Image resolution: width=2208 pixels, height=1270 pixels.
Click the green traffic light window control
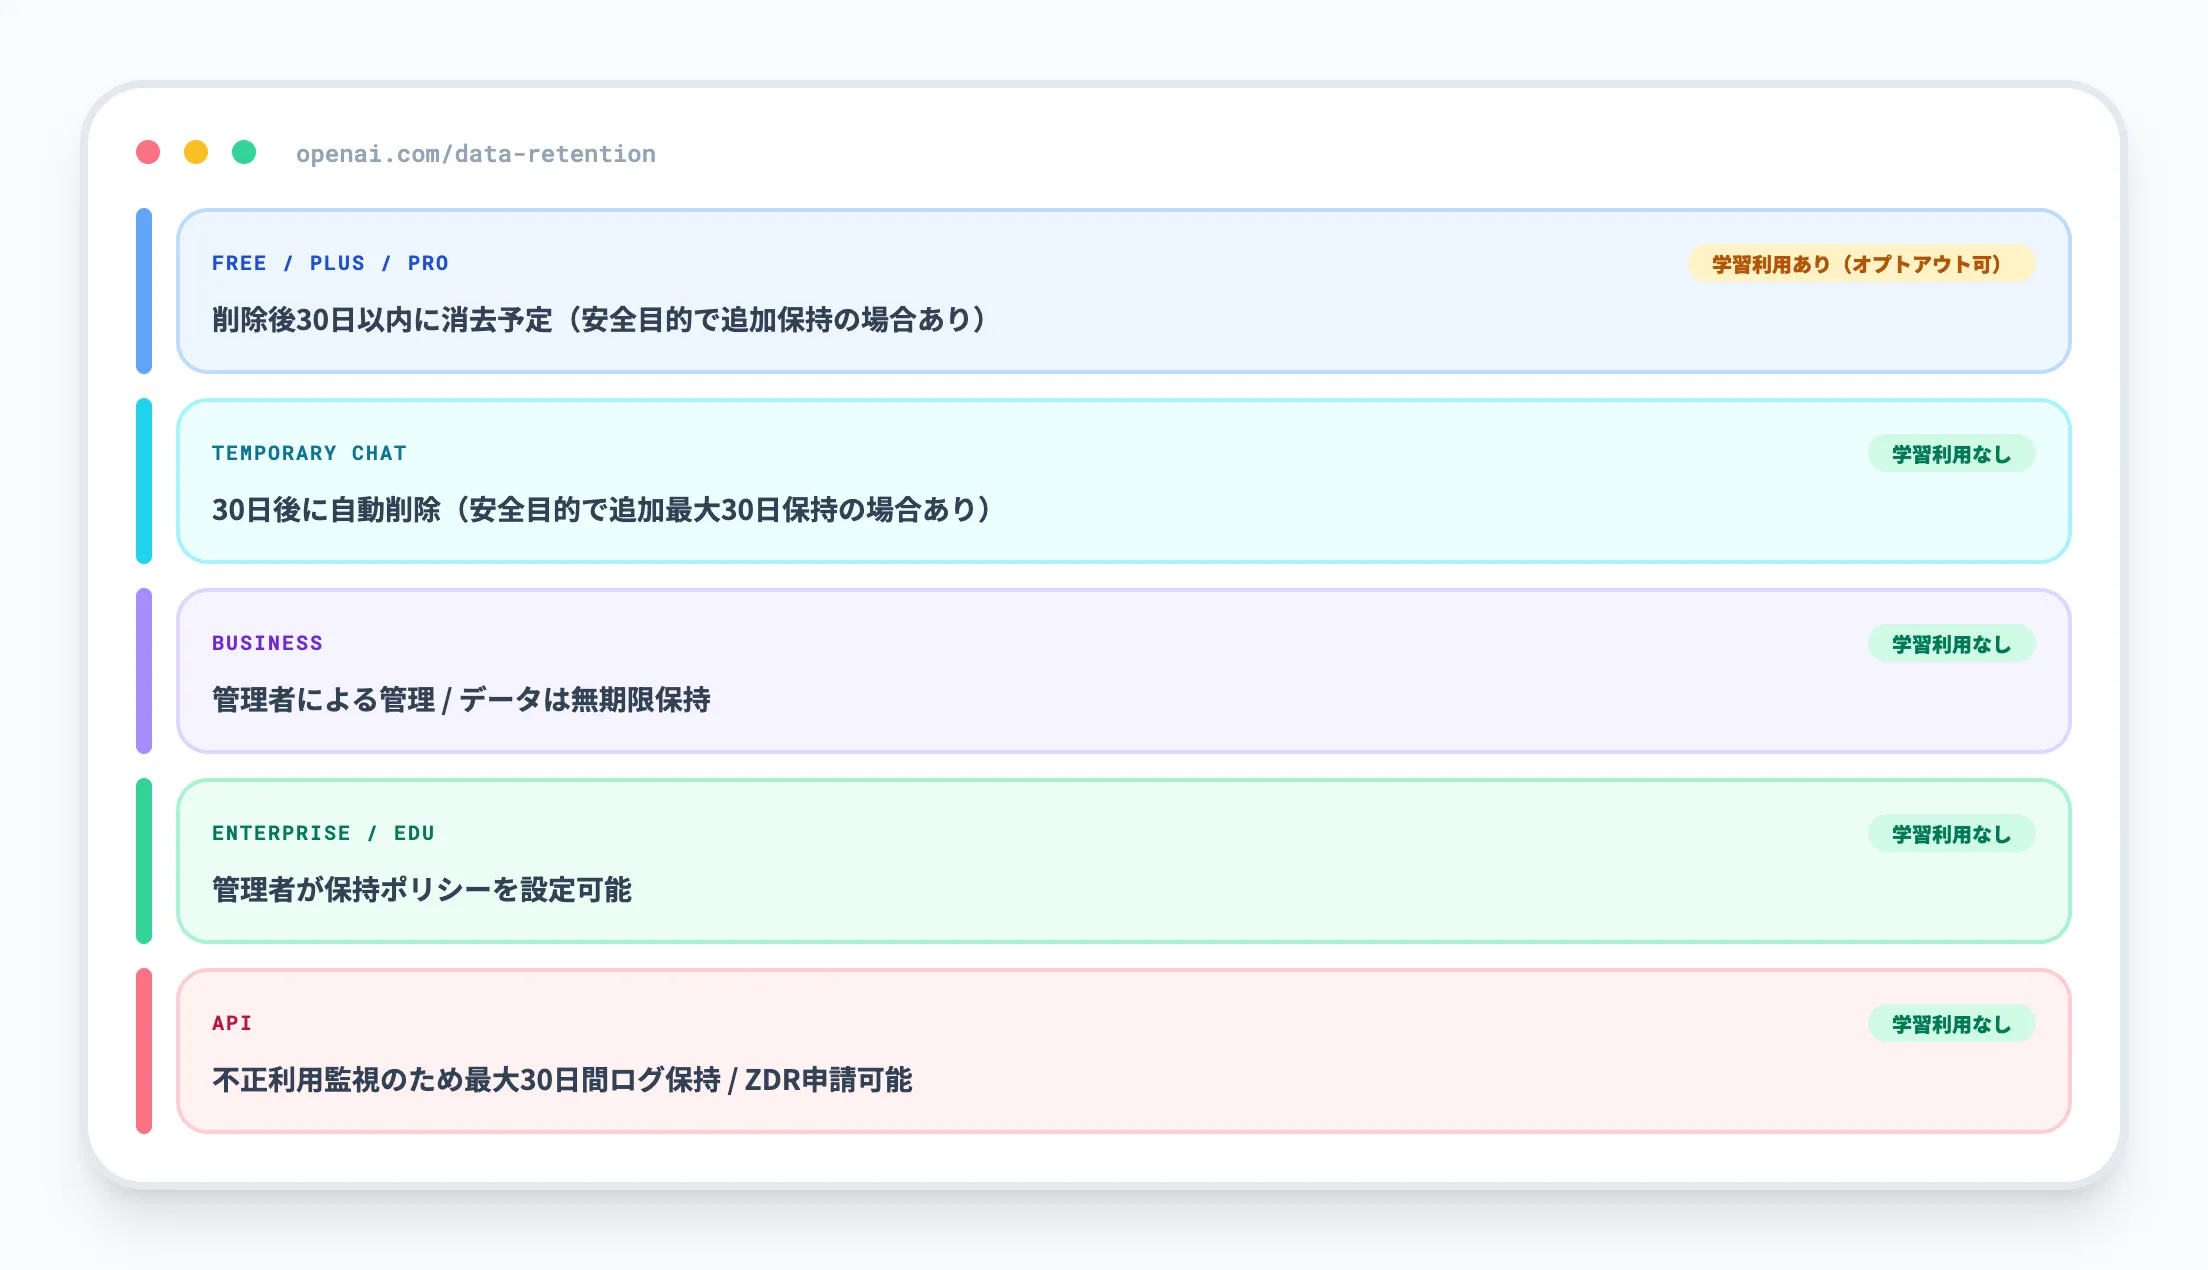245,153
